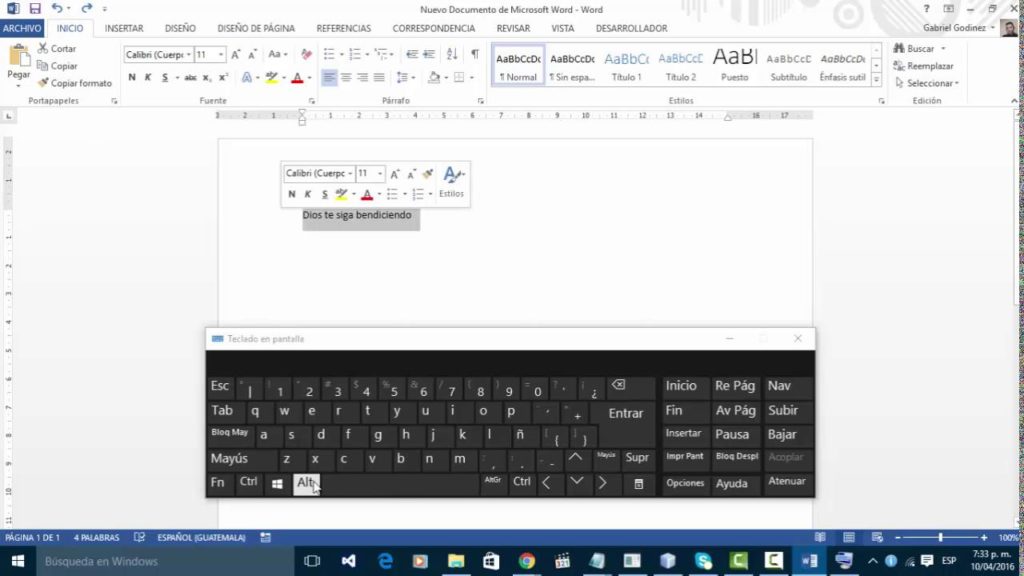Apply bold formatting from the Fuente group

pos(132,76)
